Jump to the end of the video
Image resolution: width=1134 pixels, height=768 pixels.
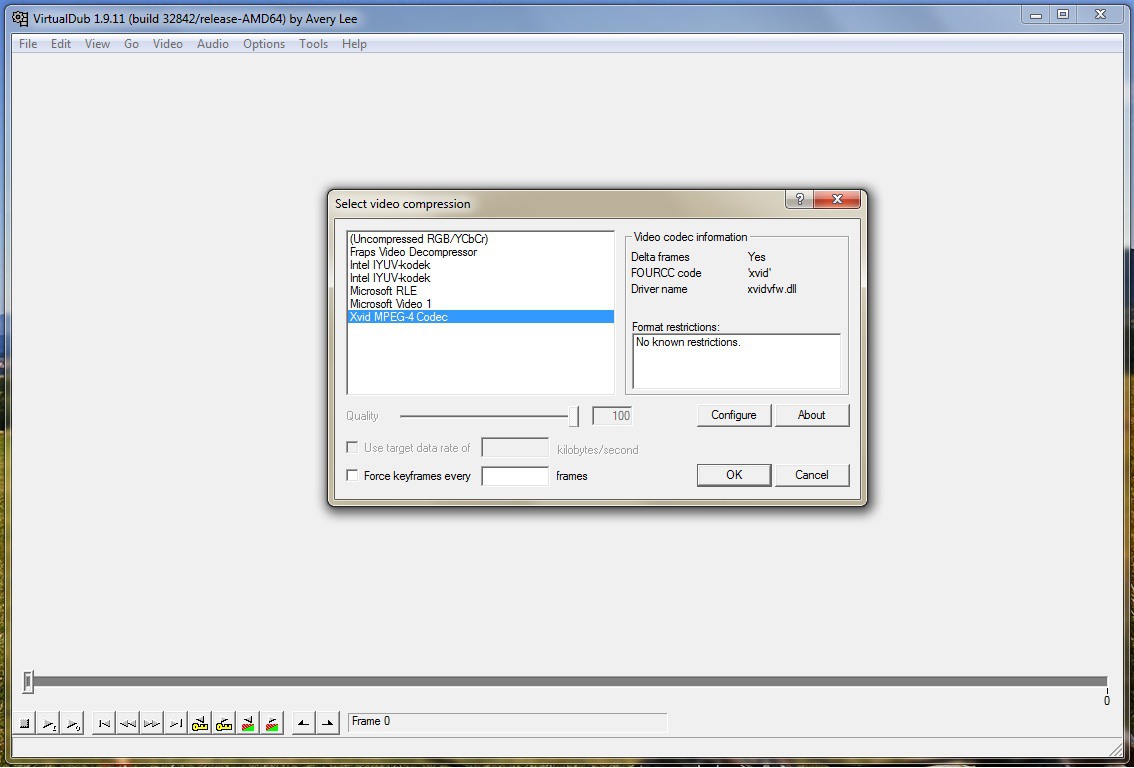click(176, 723)
